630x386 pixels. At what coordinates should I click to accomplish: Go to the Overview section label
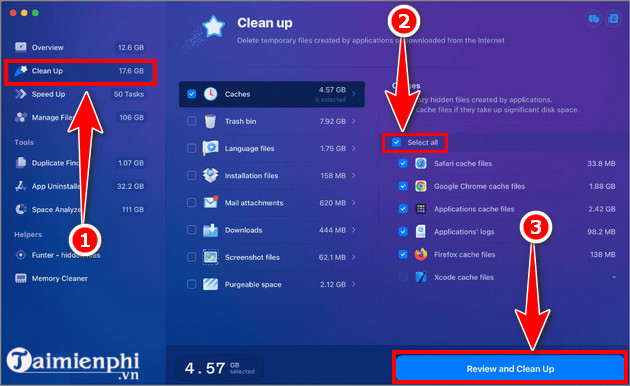pyautogui.click(x=47, y=47)
